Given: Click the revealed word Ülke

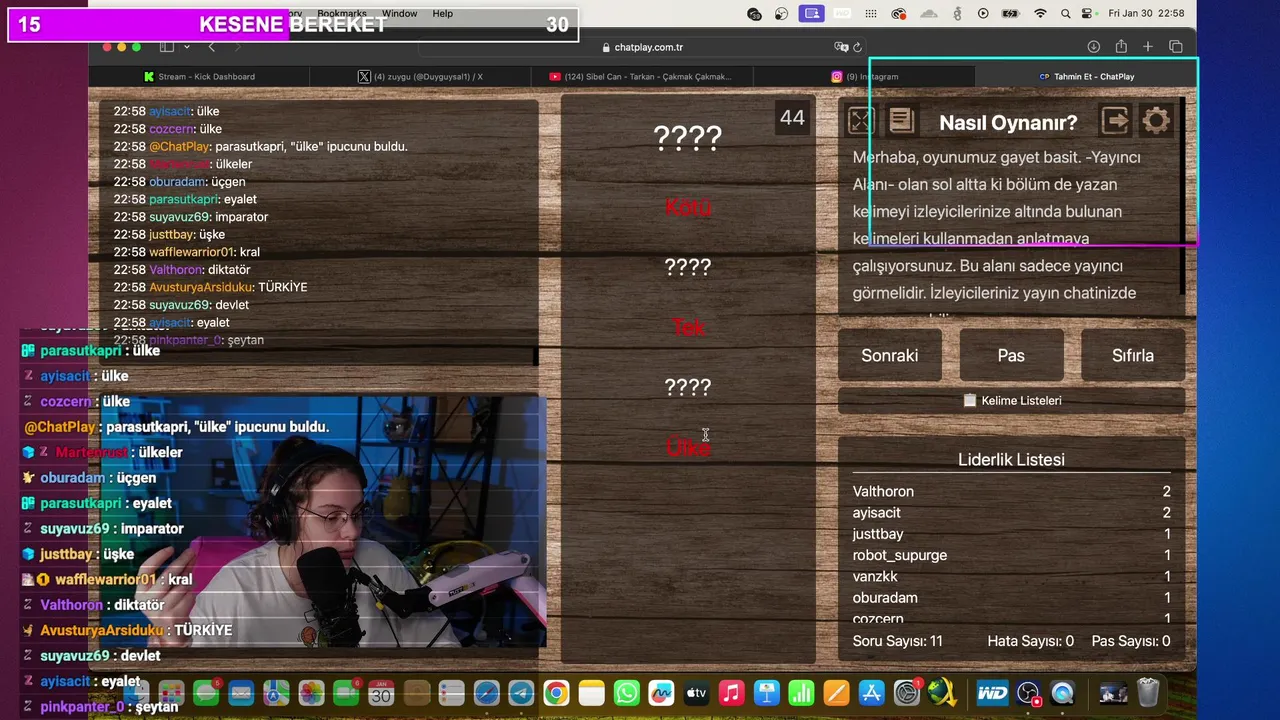Looking at the screenshot, I should 688,448.
